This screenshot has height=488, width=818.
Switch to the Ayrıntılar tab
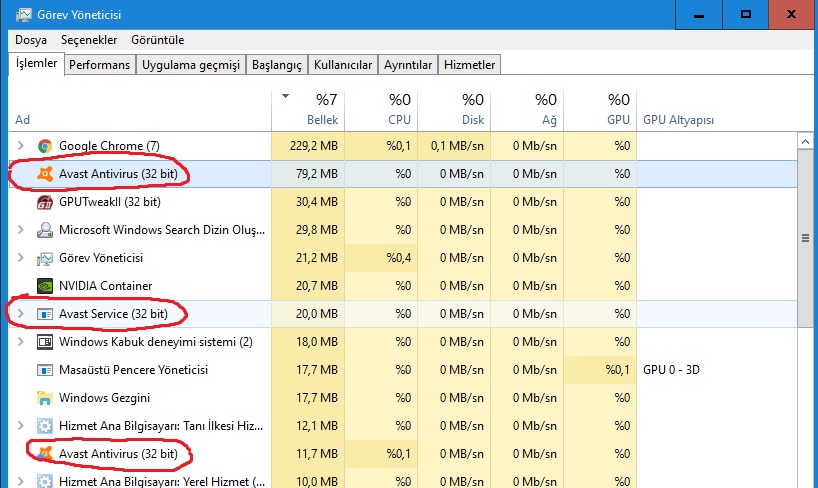[408, 65]
